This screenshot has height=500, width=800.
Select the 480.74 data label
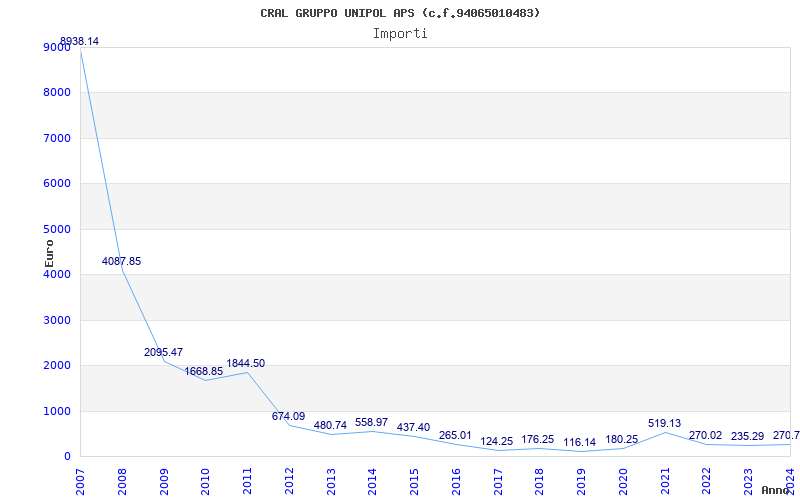(330, 426)
